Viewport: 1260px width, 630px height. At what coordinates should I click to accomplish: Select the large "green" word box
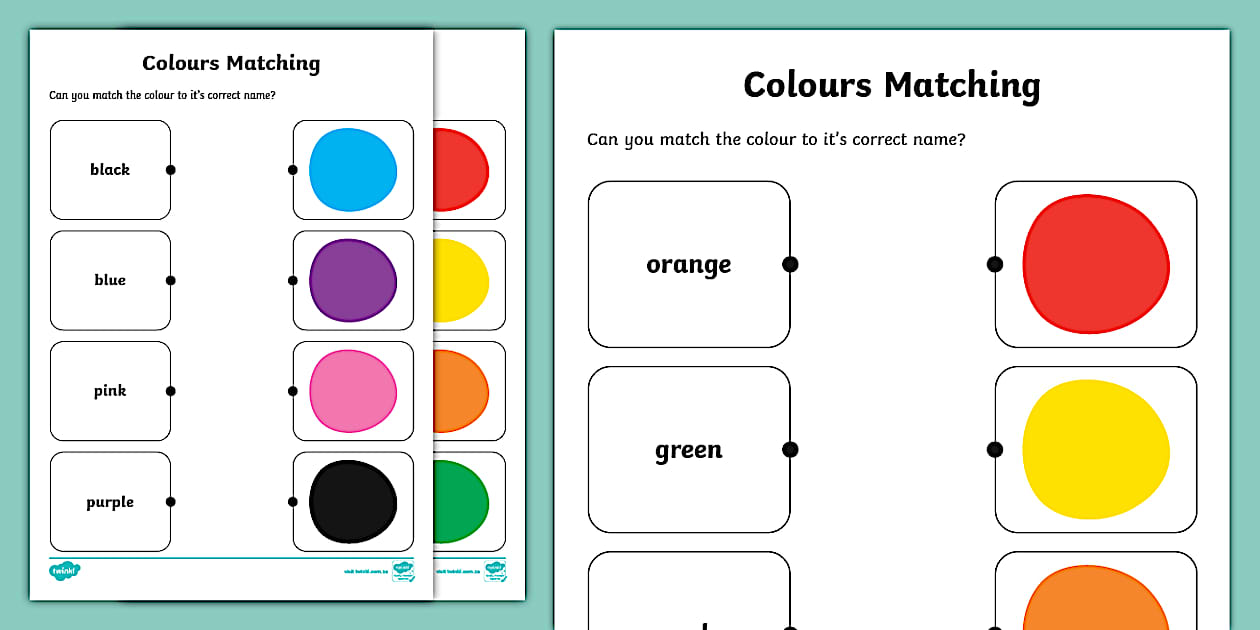click(689, 449)
